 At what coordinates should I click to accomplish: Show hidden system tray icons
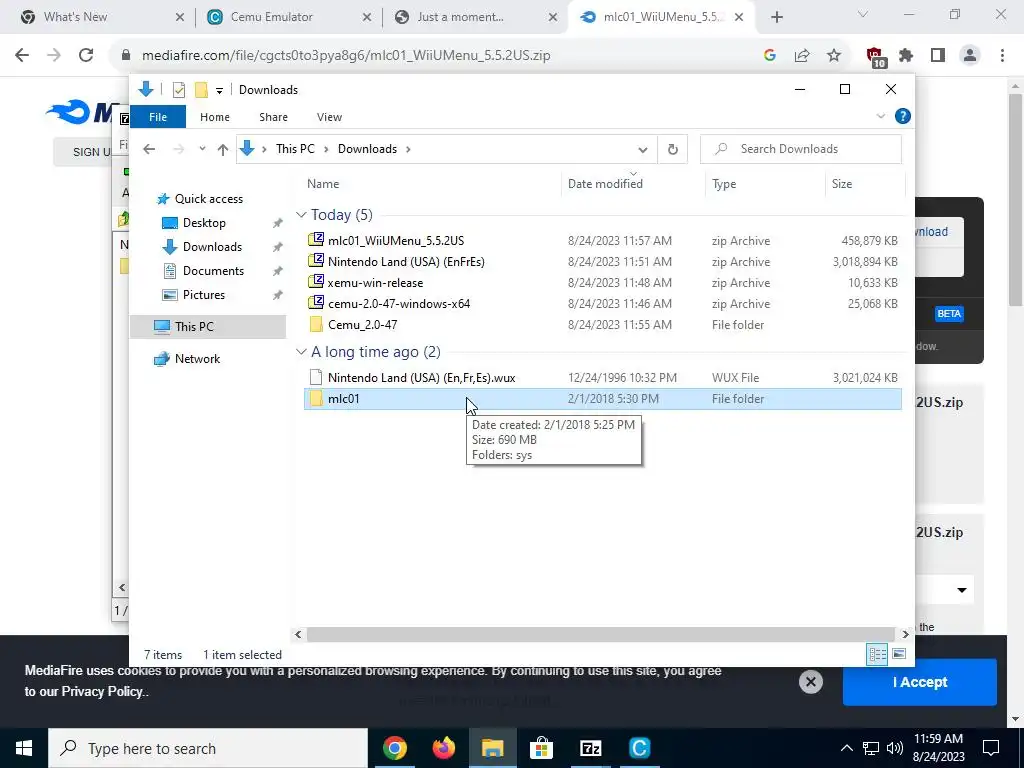click(846, 748)
